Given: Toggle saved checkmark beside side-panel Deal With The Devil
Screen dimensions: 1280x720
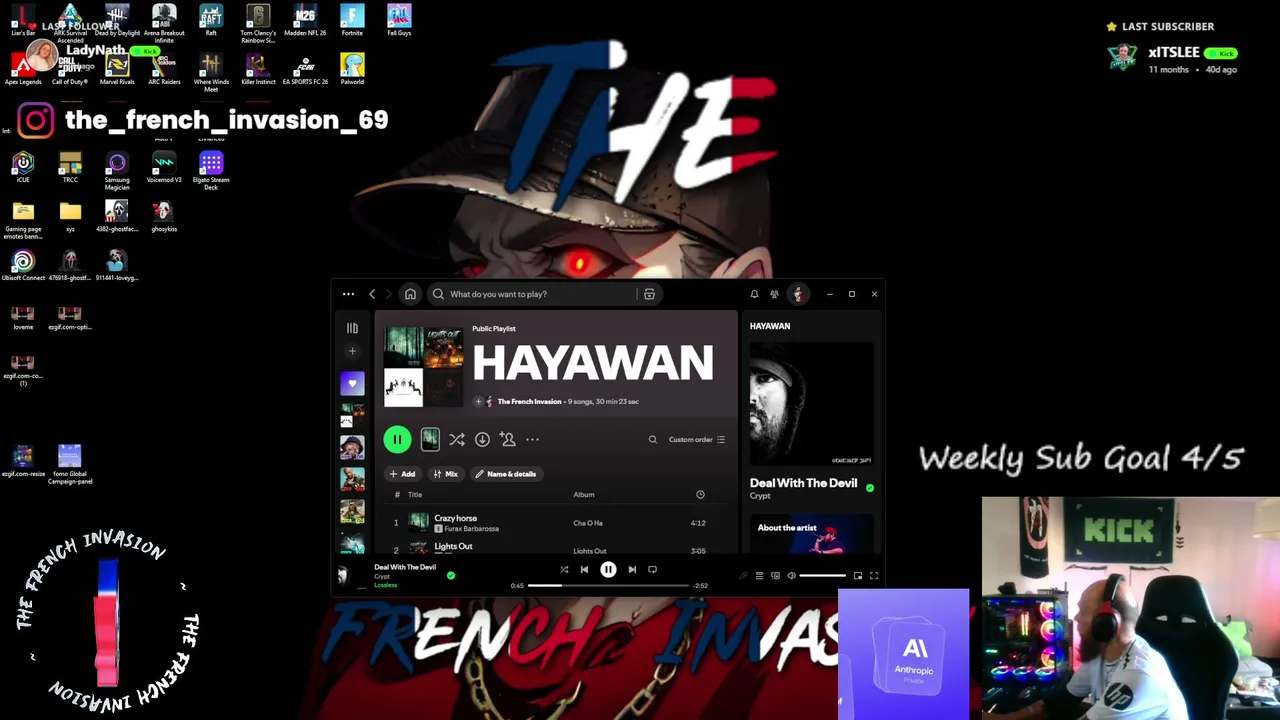Looking at the screenshot, I should pyautogui.click(x=869, y=488).
